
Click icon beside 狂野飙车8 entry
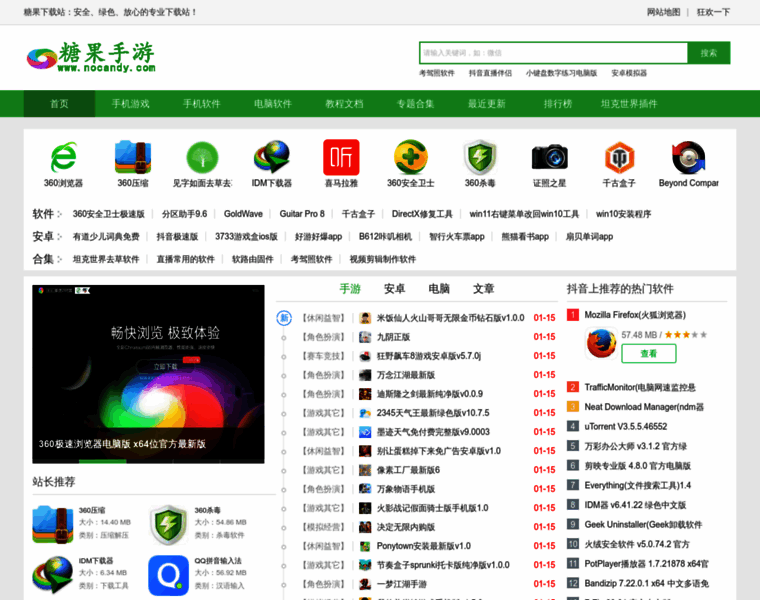(x=365, y=356)
